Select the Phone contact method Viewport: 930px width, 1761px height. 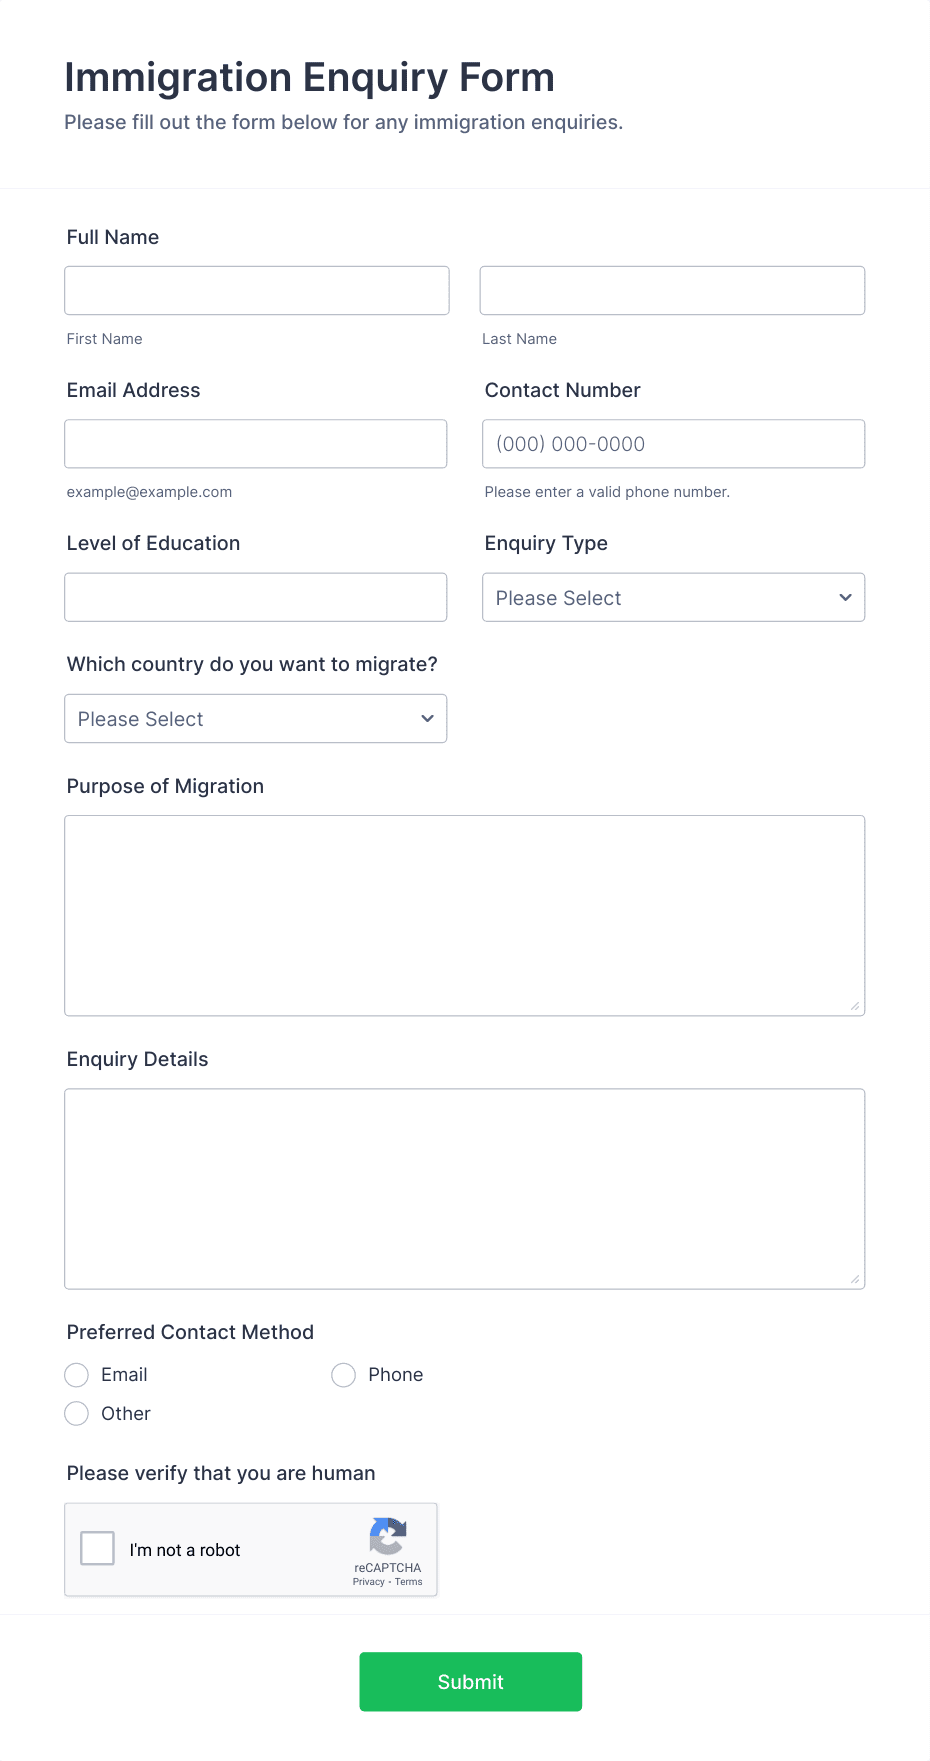(x=343, y=1375)
